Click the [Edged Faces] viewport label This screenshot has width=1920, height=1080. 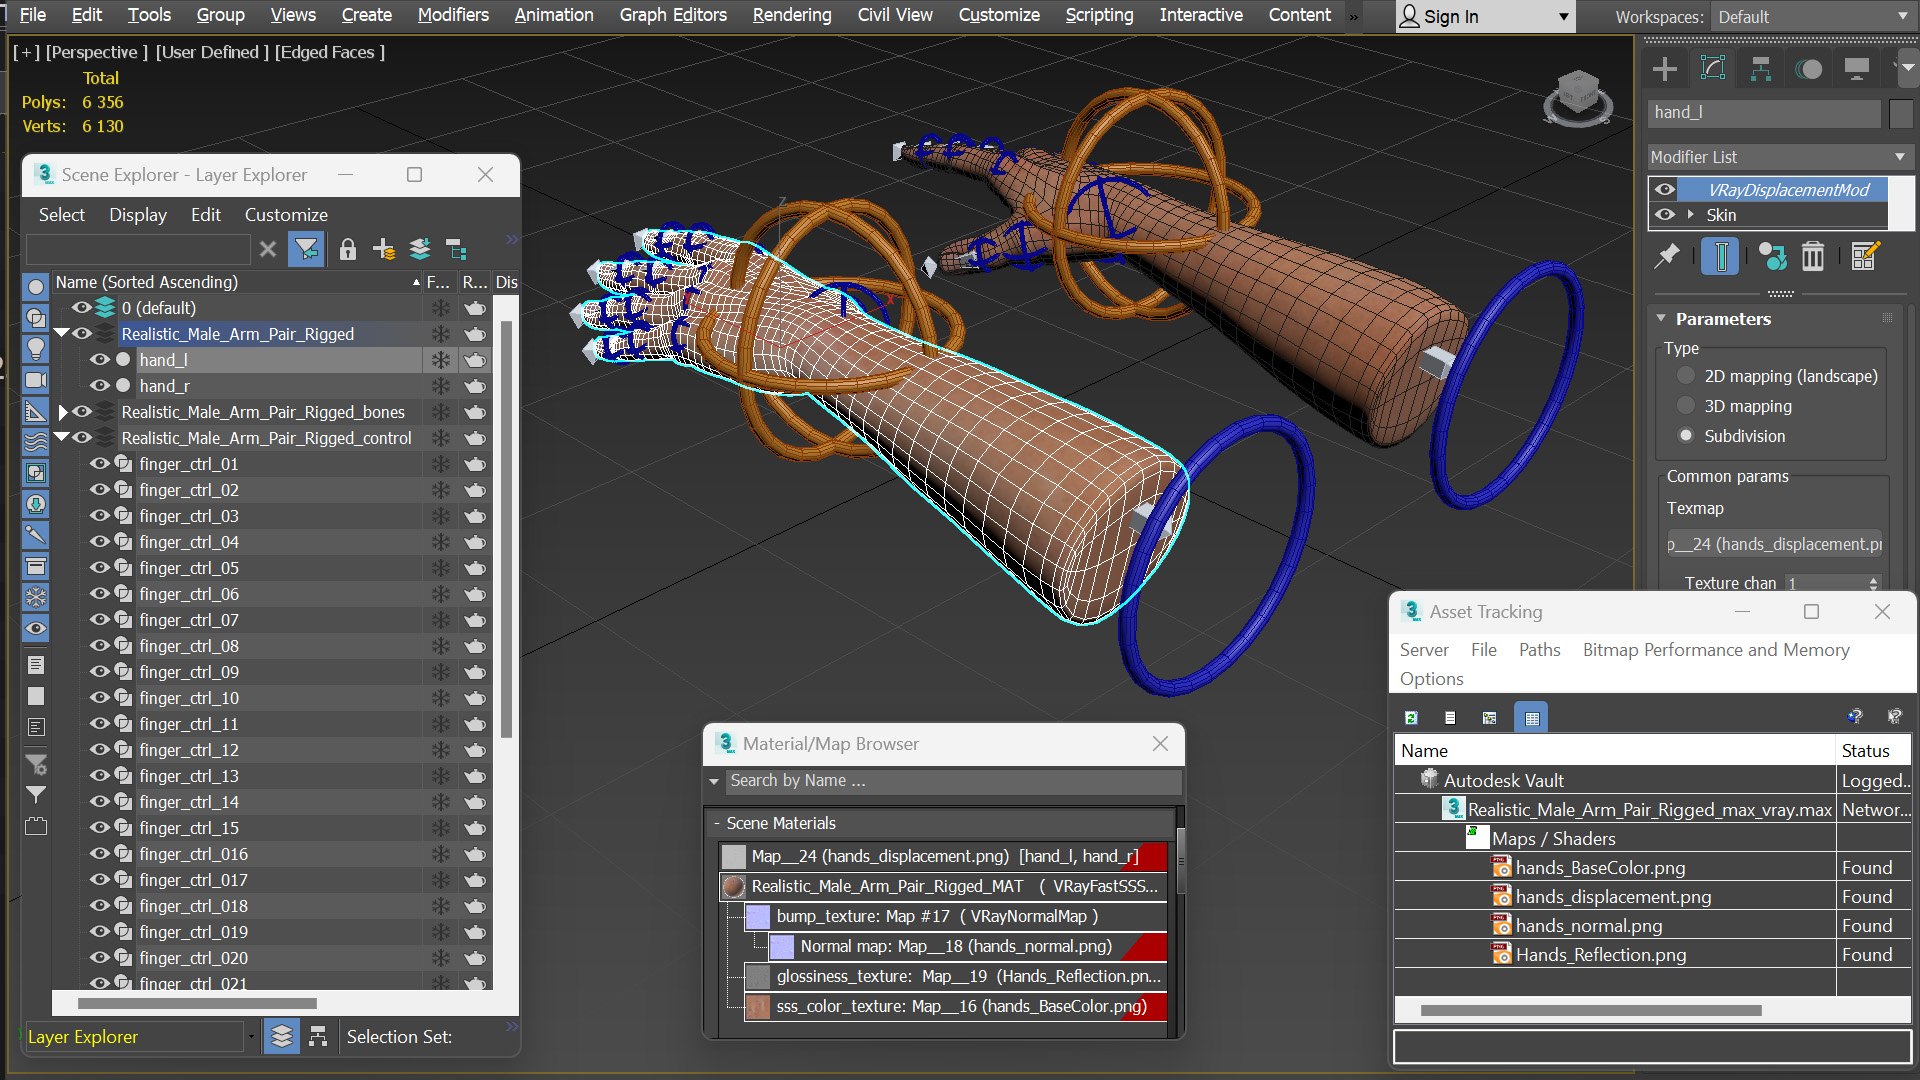coord(330,52)
